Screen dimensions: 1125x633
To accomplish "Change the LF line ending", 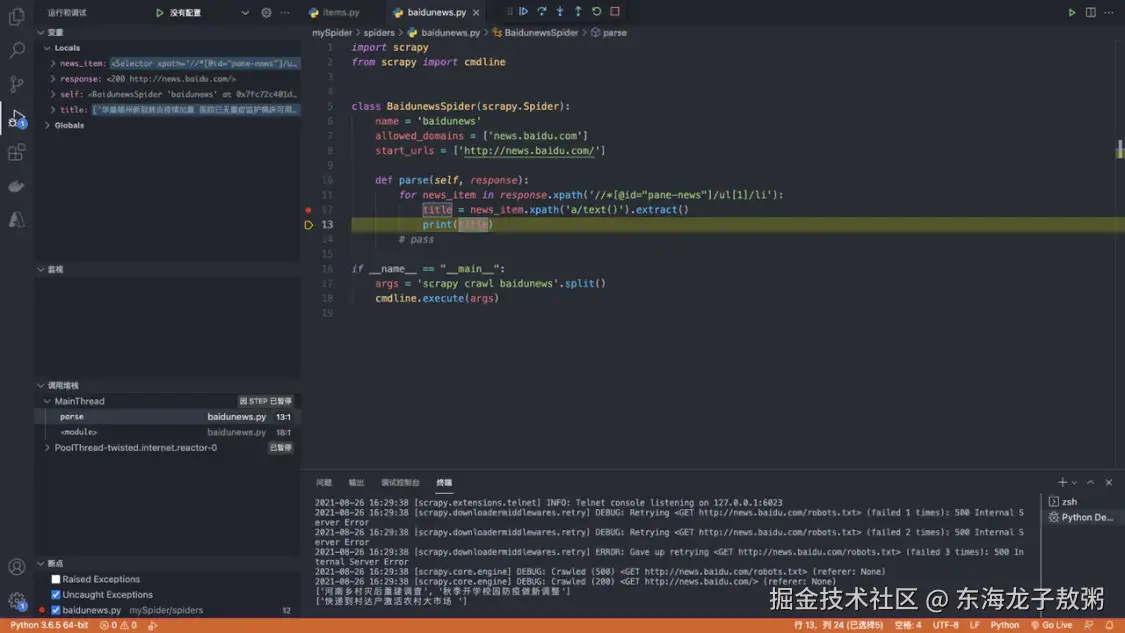I will tap(974, 625).
